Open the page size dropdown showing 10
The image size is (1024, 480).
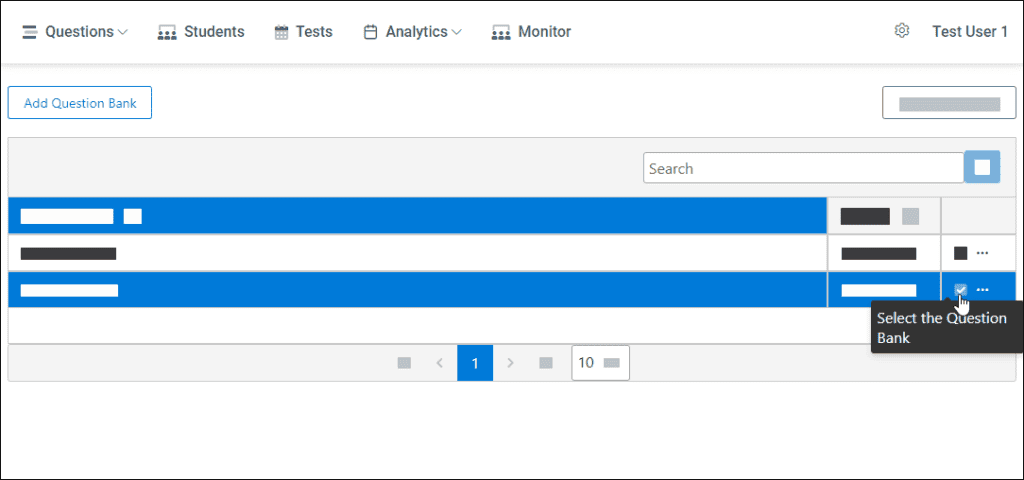[600, 363]
